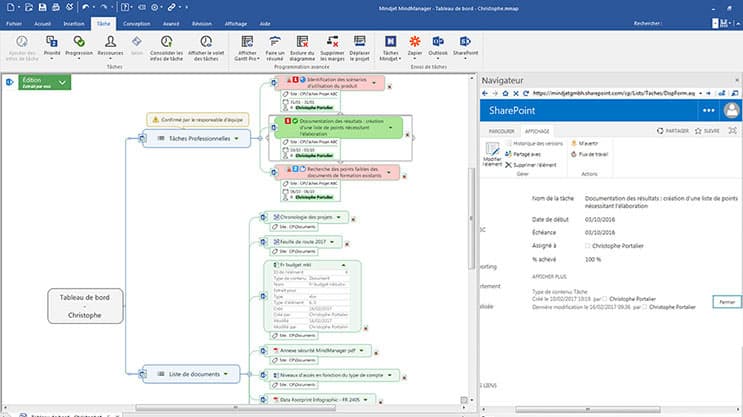The width and height of the screenshot is (743, 417).
Task: Refresh the Navigateur page
Action: 526,93
